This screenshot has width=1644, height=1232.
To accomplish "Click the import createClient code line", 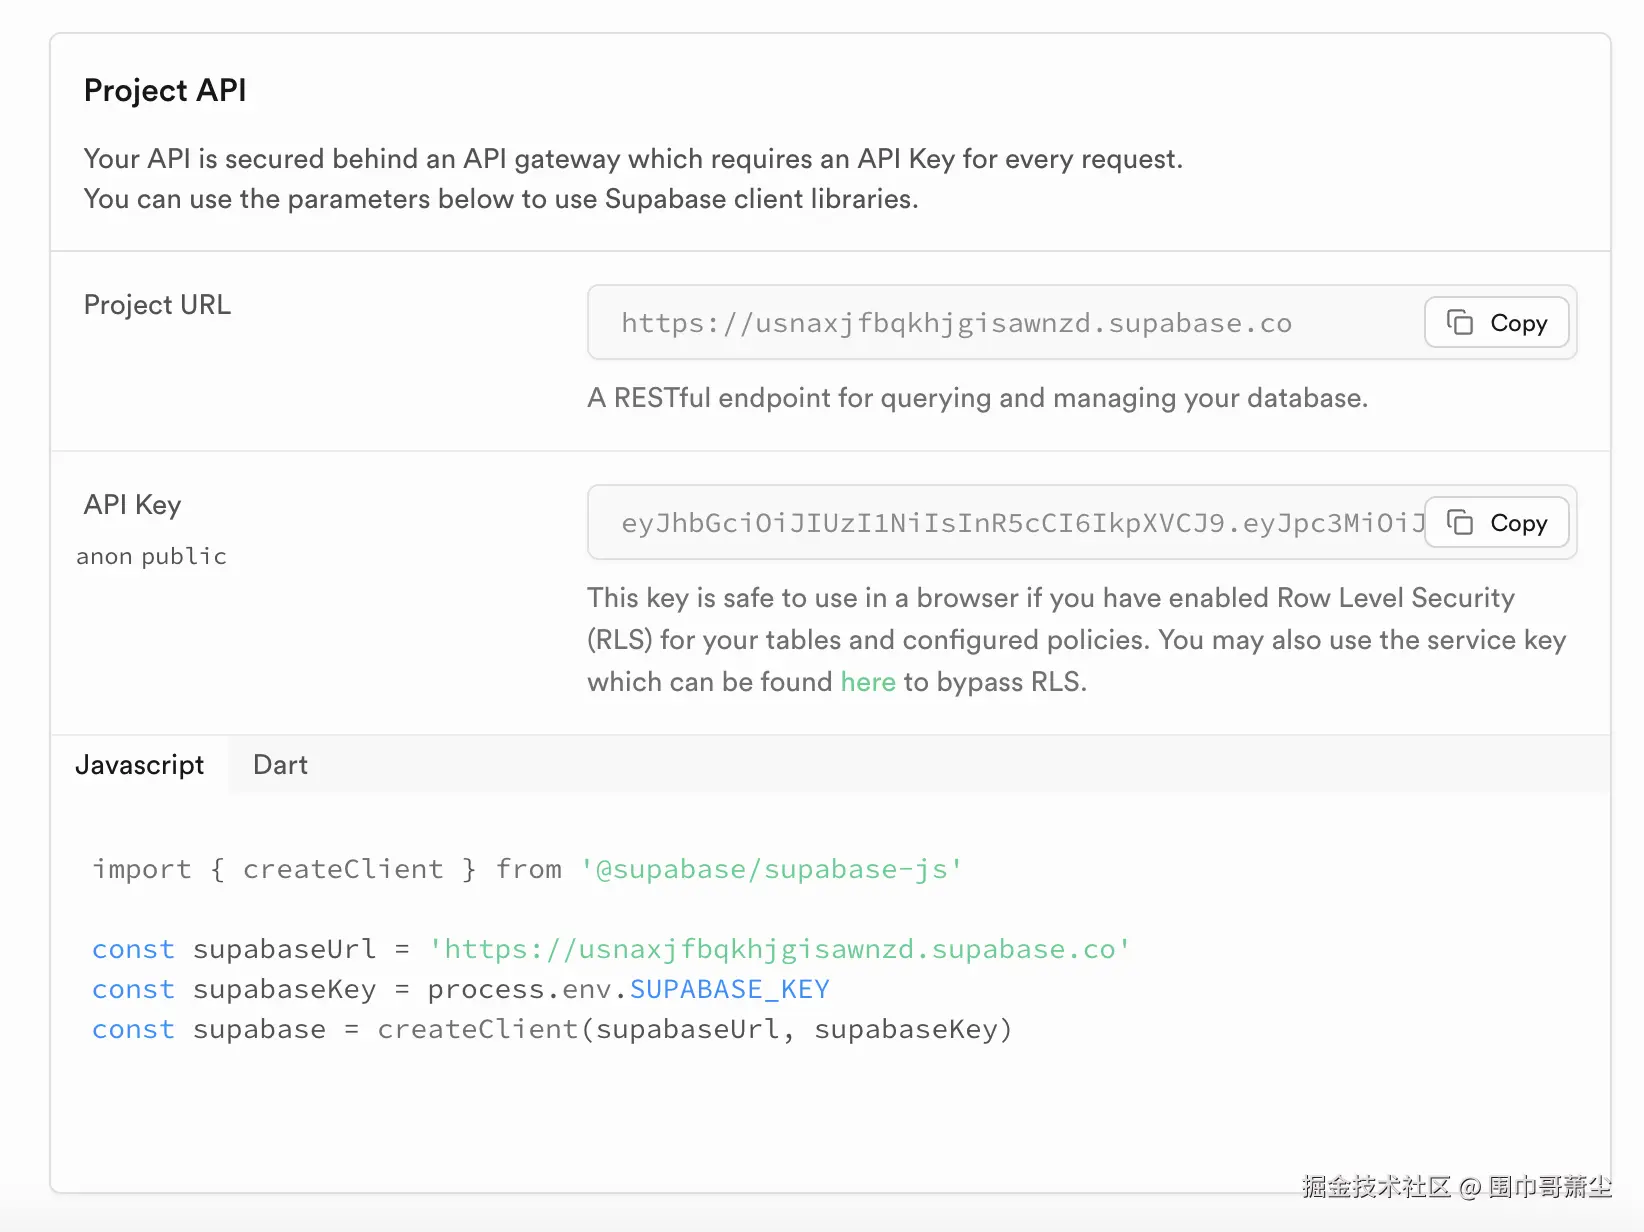I will pos(527,869).
